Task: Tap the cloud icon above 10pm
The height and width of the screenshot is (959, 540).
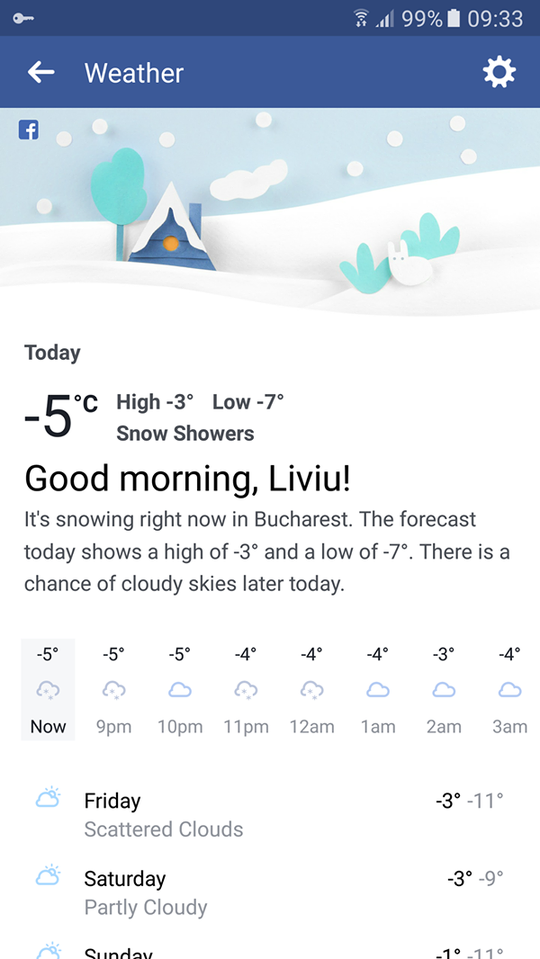Action: pyautogui.click(x=180, y=691)
